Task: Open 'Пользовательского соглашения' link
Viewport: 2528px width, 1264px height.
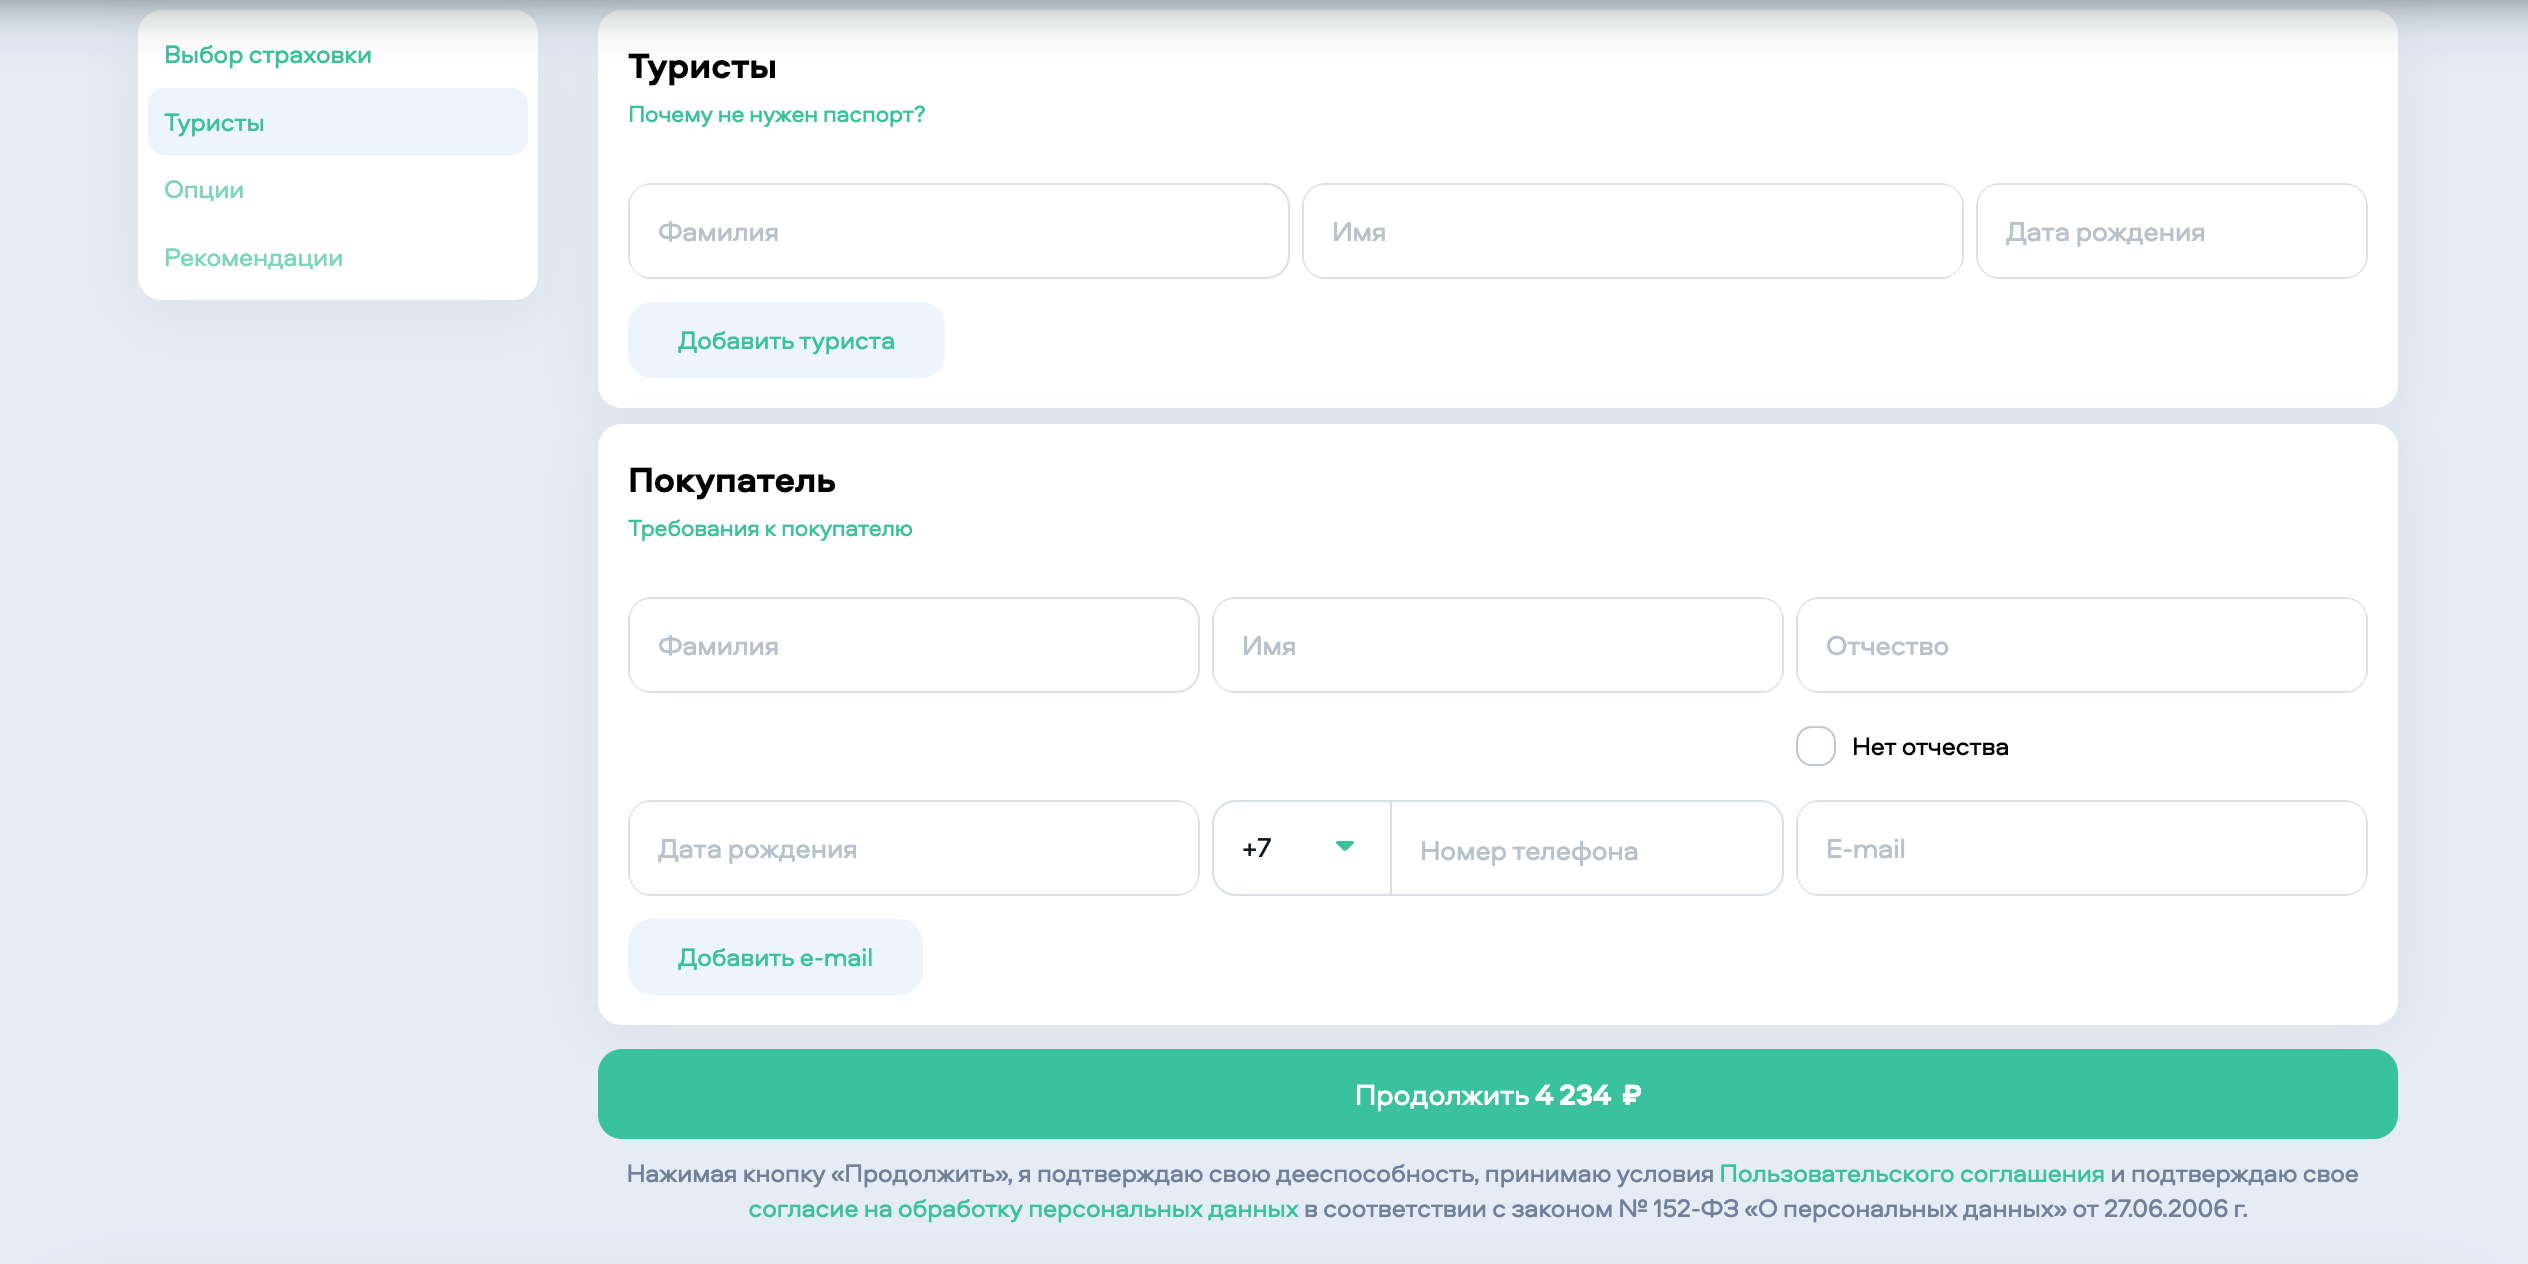Action: click(1911, 1174)
